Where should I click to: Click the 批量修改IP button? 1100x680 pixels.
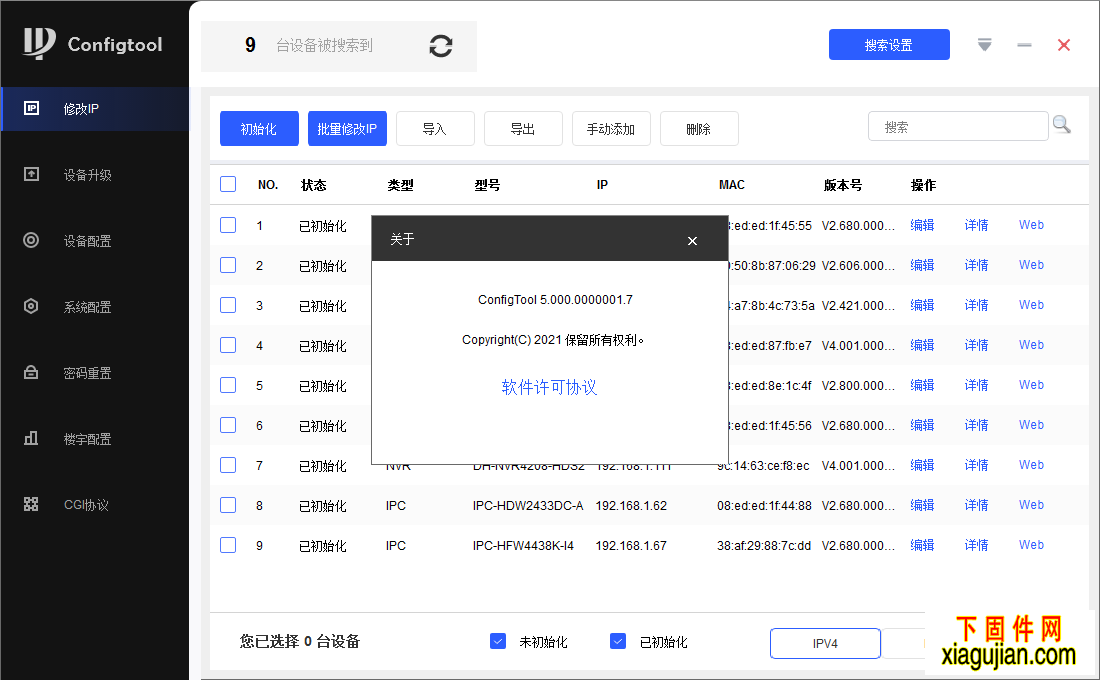click(347, 128)
